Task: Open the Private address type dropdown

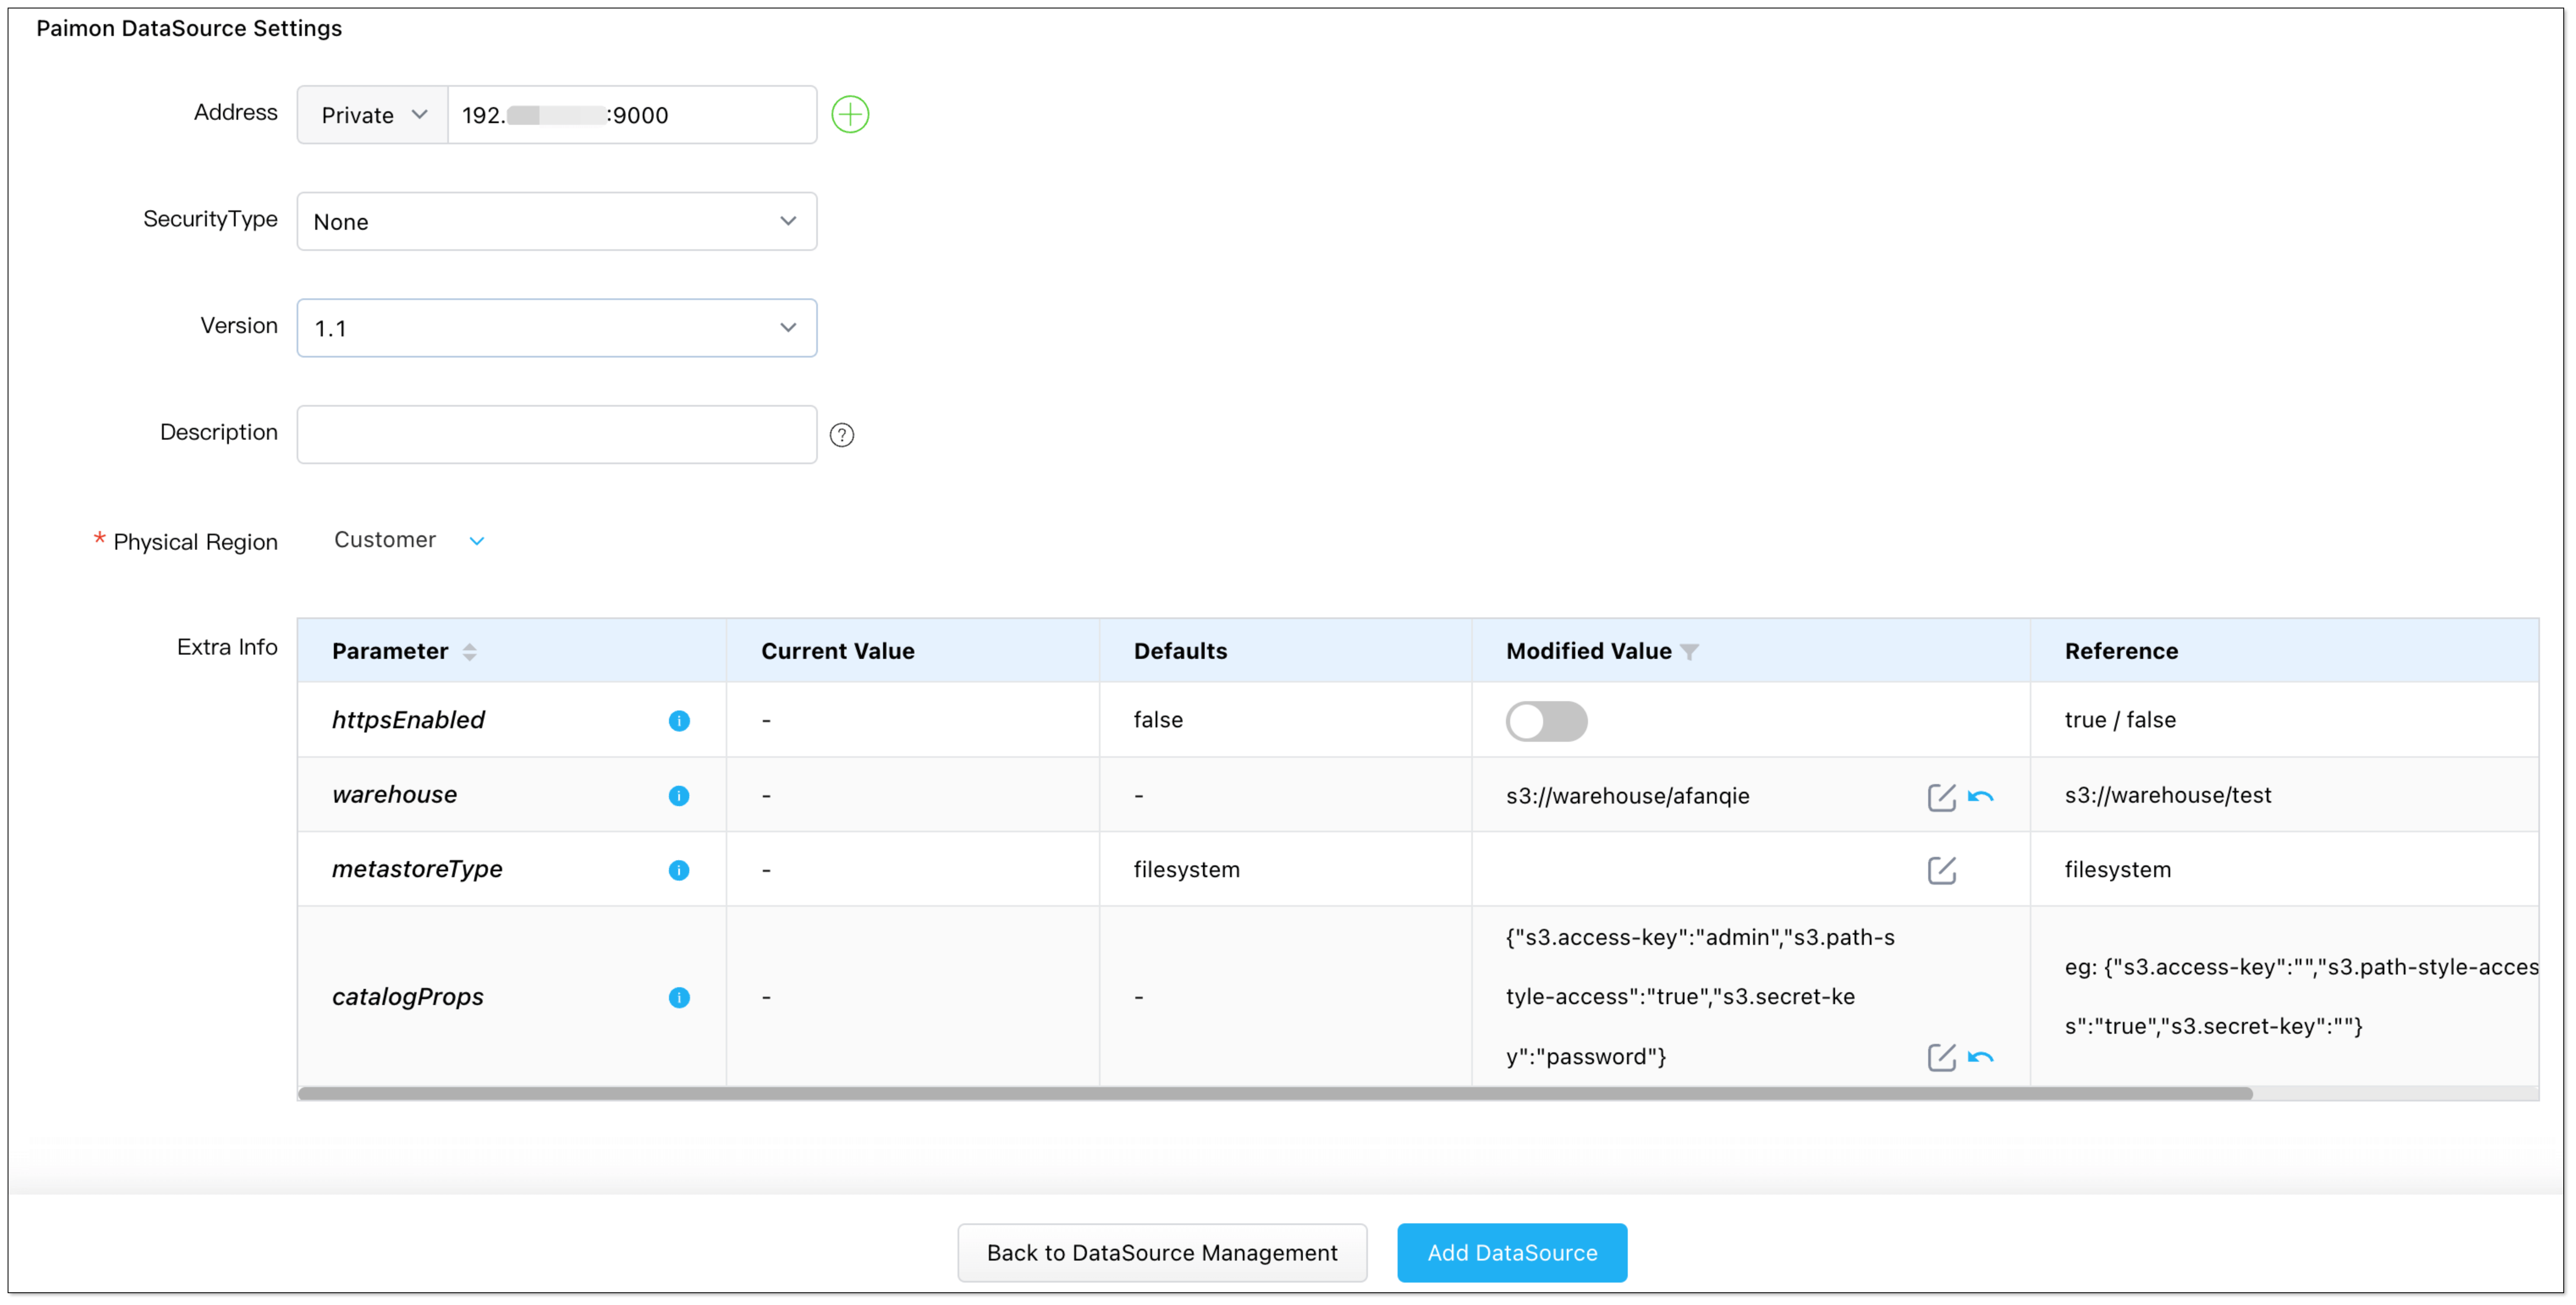Action: [373, 115]
